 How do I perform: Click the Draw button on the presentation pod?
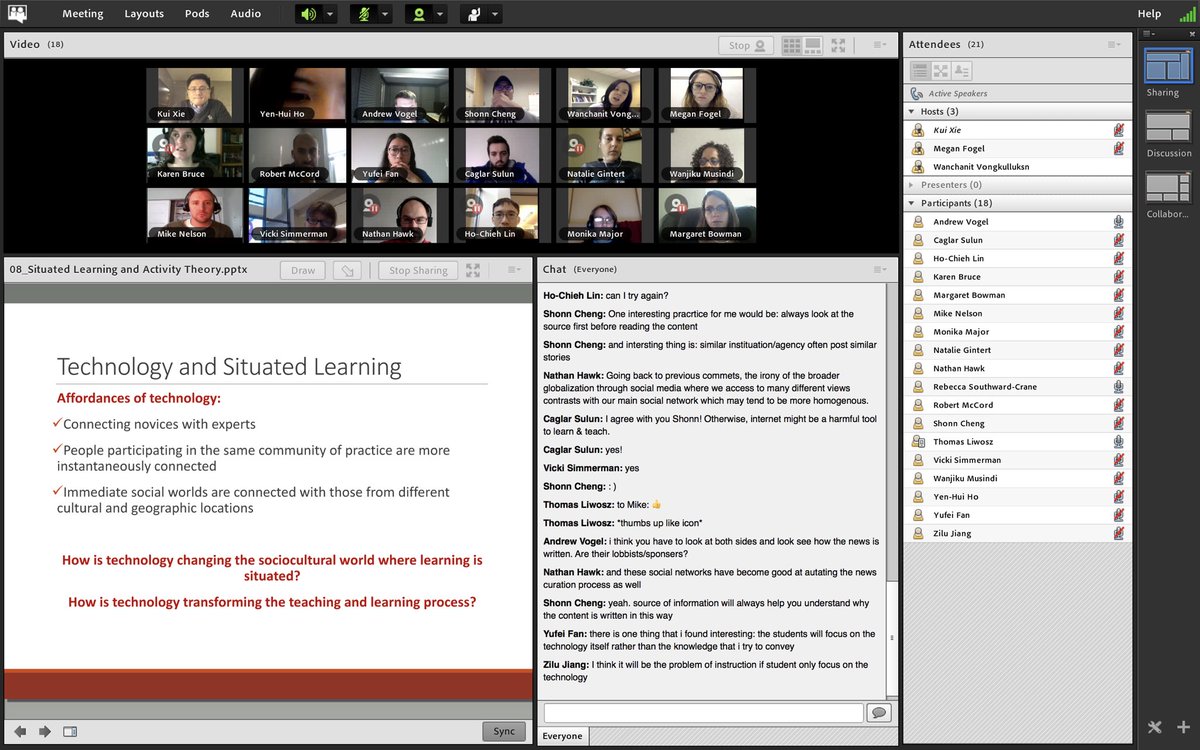(302, 269)
